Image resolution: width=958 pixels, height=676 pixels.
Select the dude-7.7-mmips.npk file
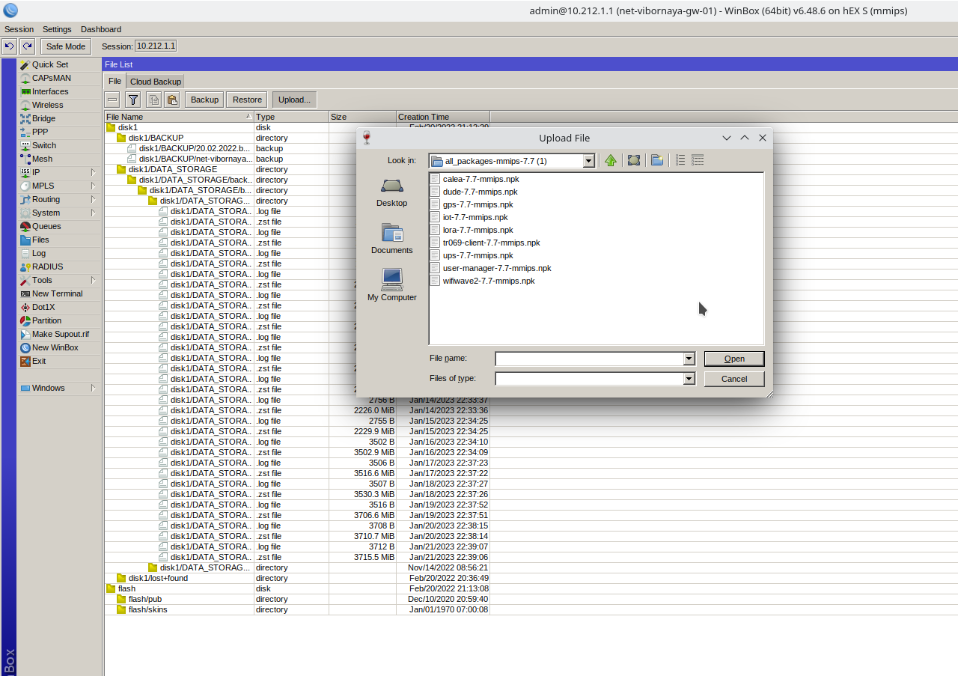[480, 191]
